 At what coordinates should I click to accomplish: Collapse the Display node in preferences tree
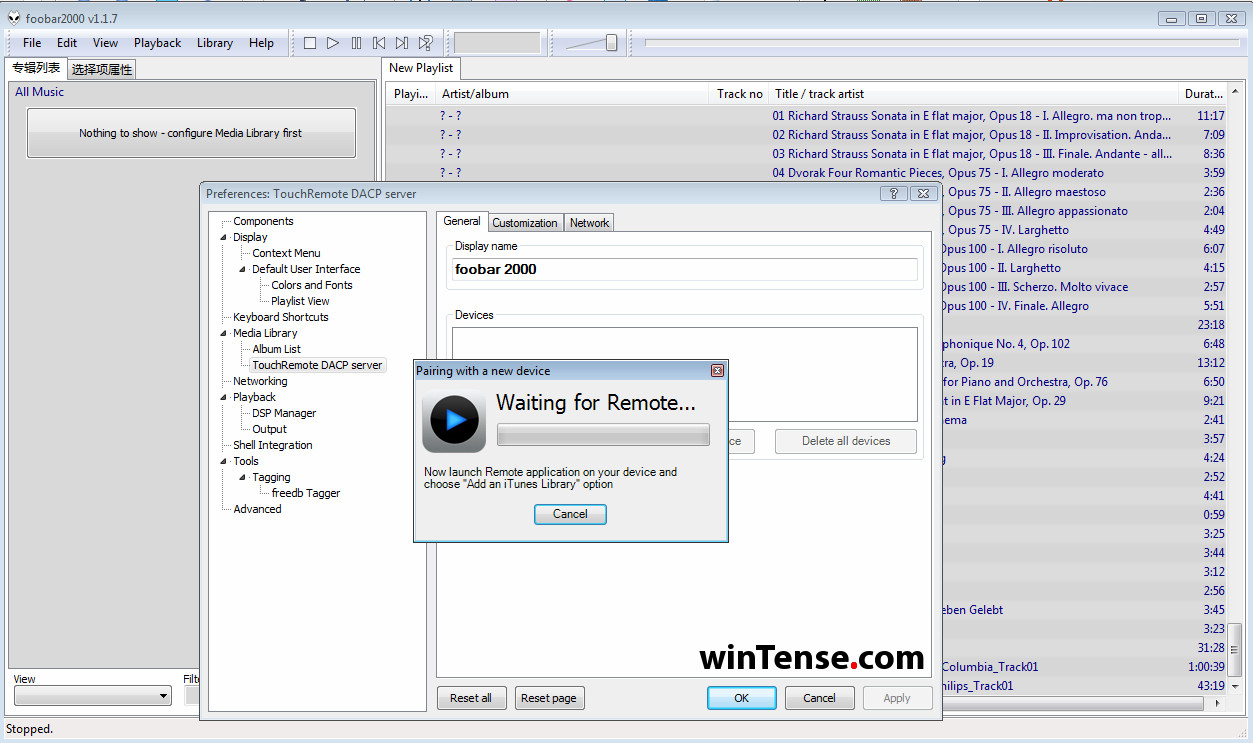point(224,238)
